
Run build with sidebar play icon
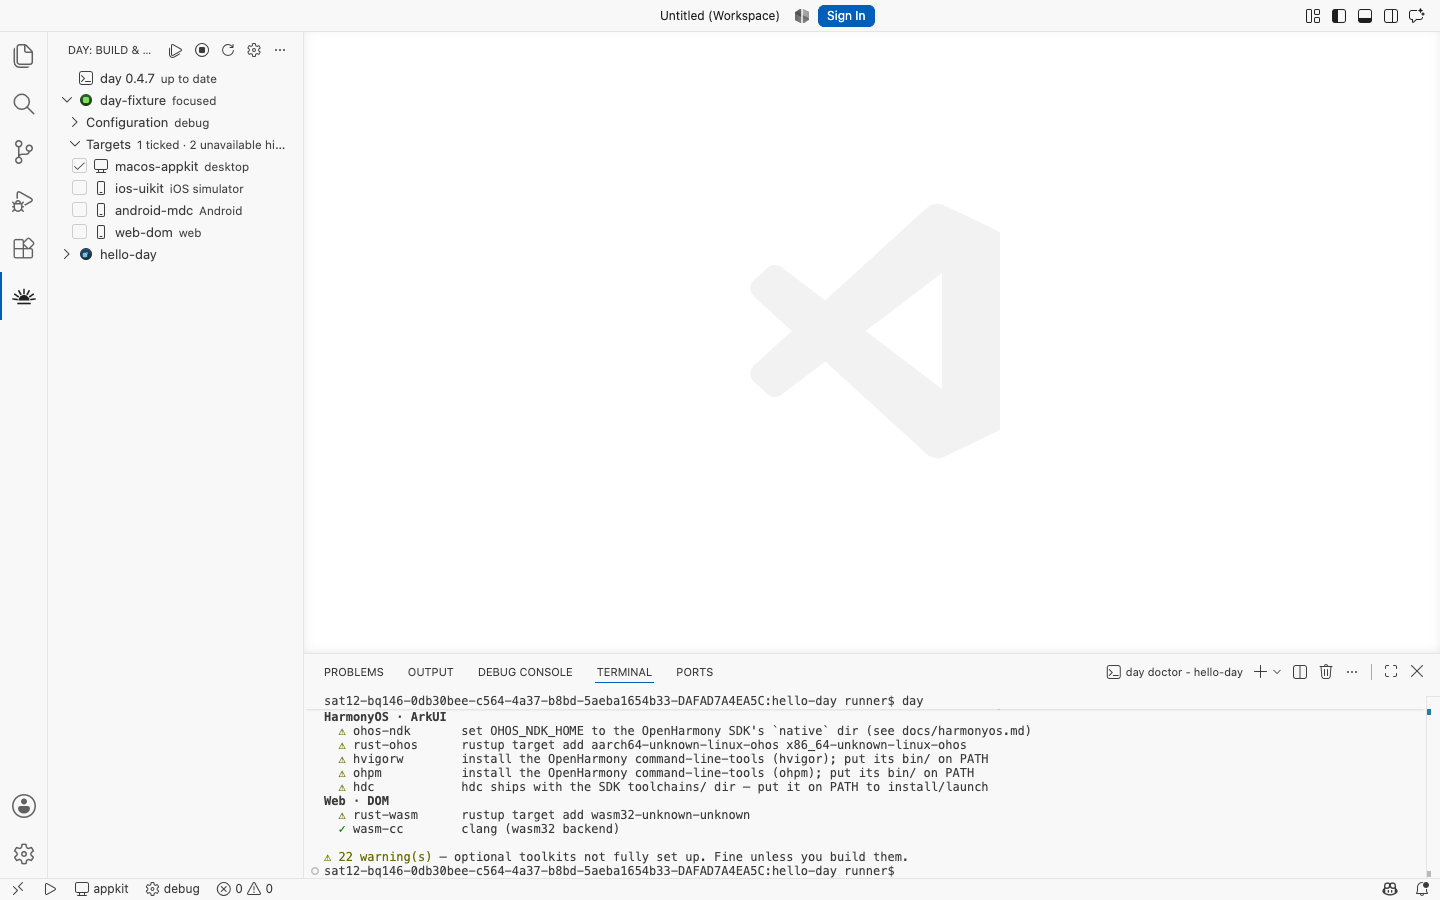click(176, 50)
